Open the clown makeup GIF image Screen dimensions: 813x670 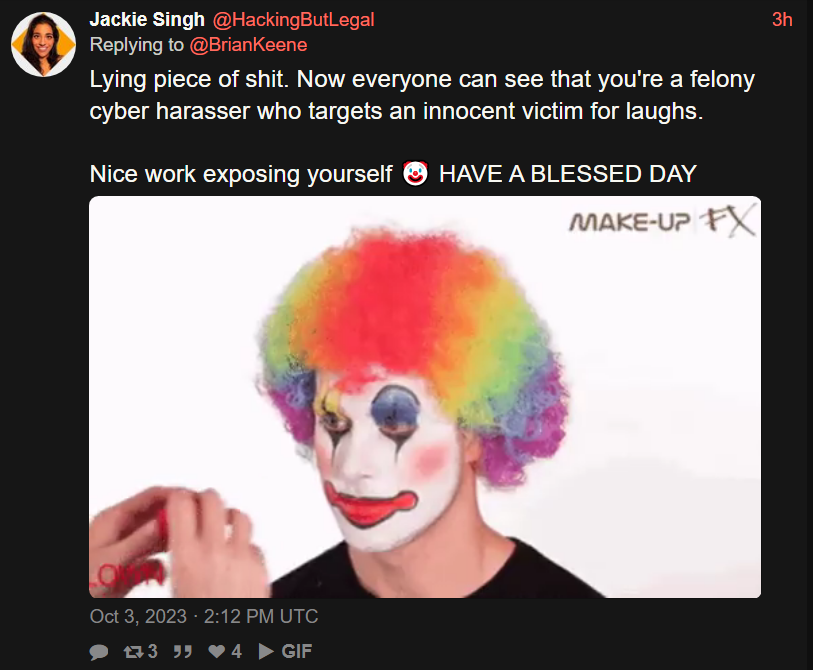[x=425, y=397]
